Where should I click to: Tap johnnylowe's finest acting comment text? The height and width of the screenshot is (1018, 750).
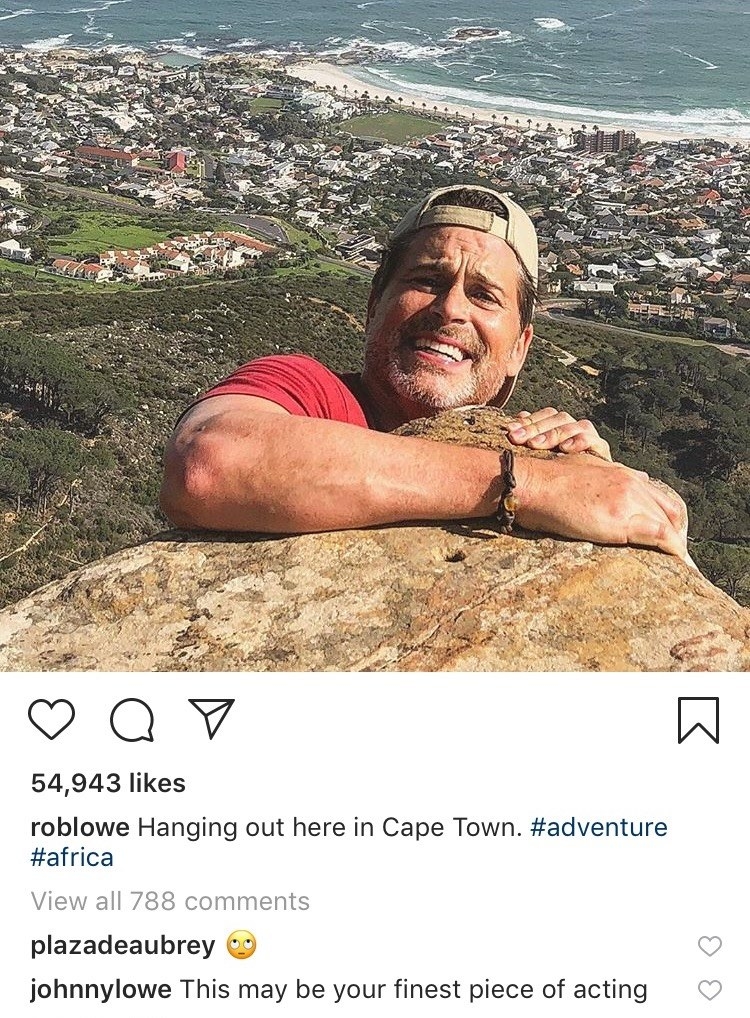tap(413, 989)
